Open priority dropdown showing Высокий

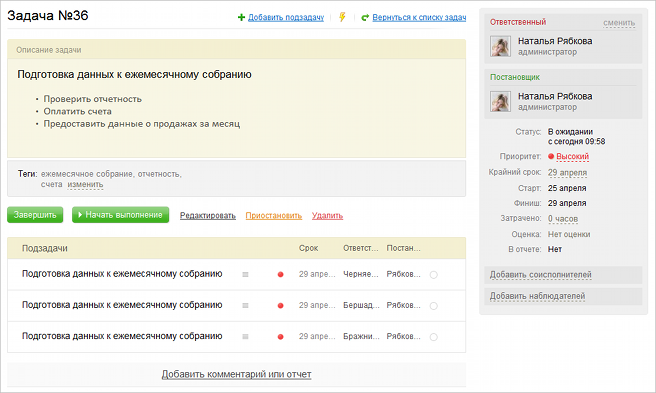pos(572,157)
